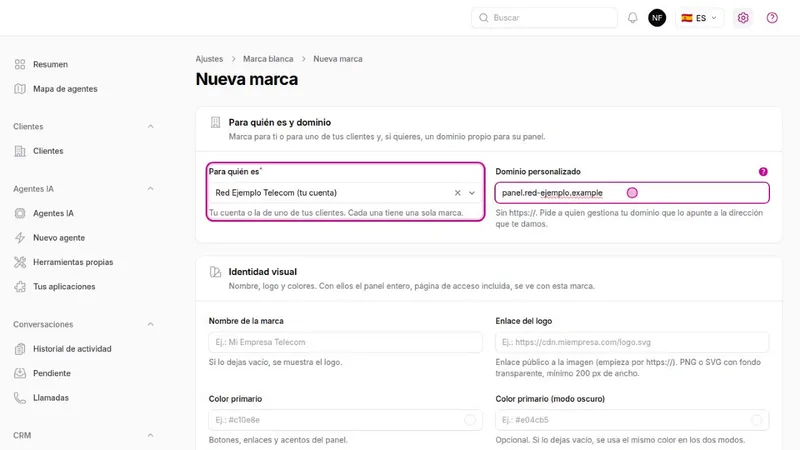Click the map icon beside Mapa de agentes

[20, 89]
